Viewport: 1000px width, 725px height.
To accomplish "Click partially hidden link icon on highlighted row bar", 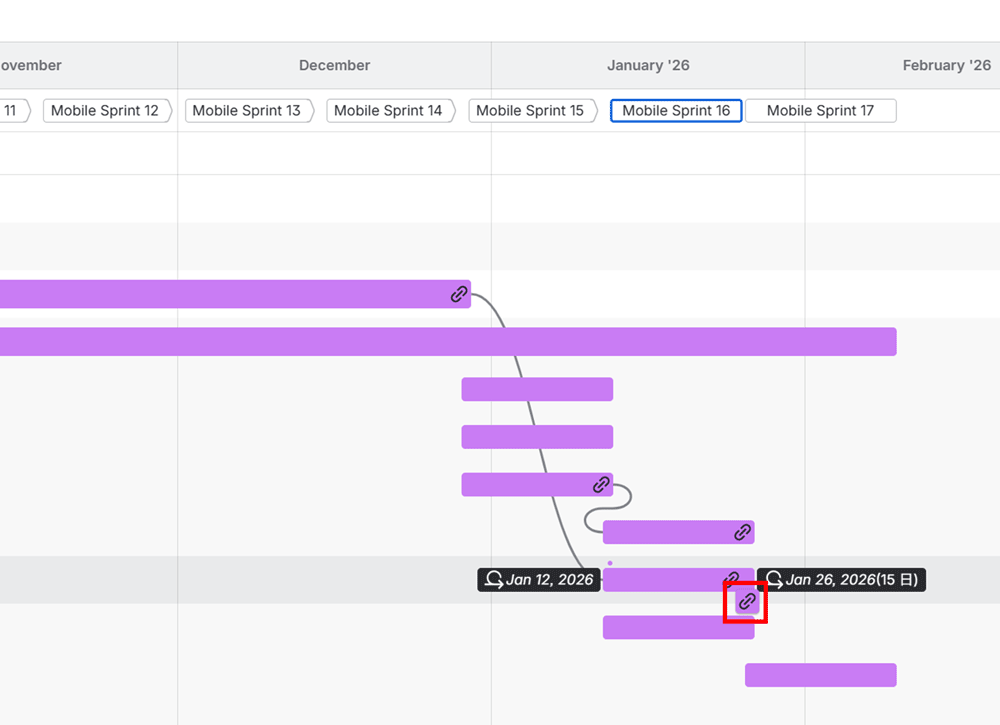I will click(732, 578).
